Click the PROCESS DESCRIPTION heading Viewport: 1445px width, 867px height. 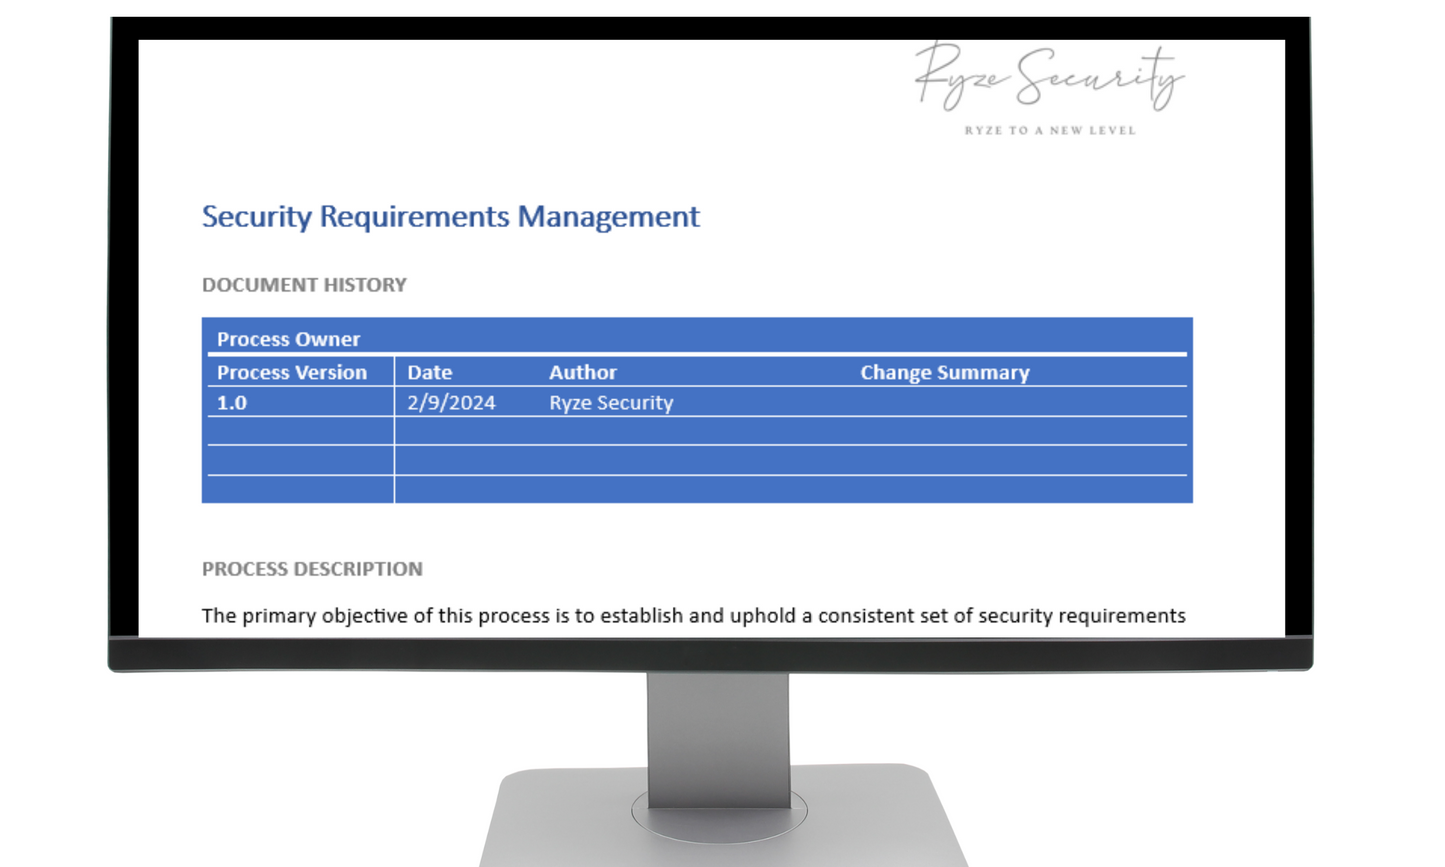pyautogui.click(x=312, y=569)
